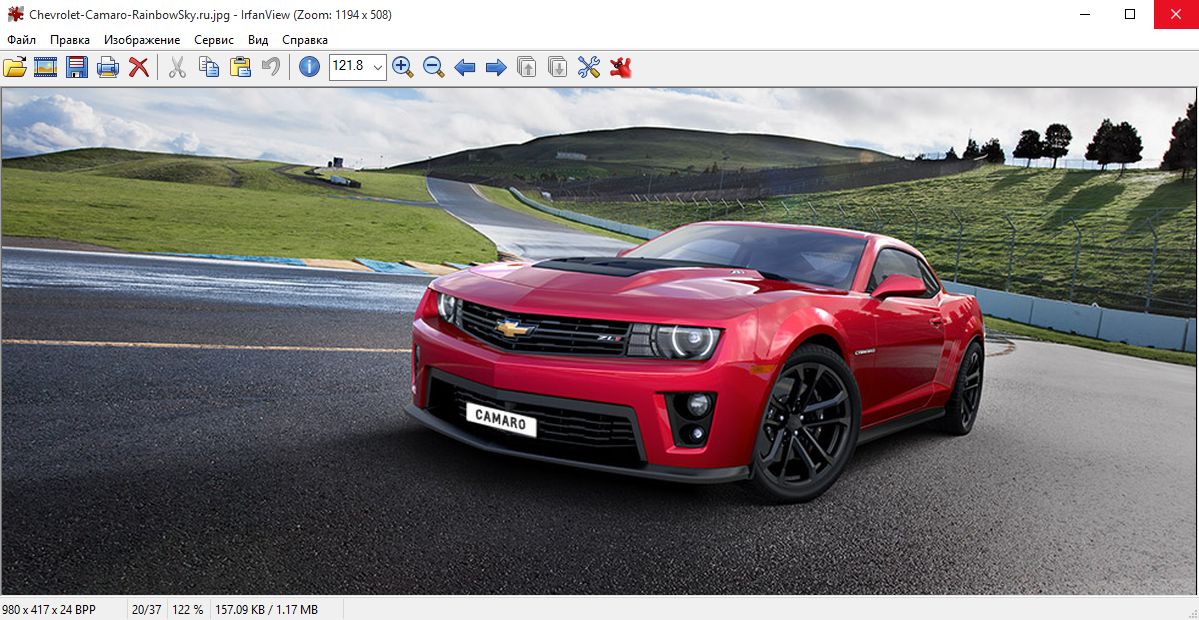The height and width of the screenshot is (620, 1199).
Task: Delete the file with the red X icon
Action: click(138, 67)
